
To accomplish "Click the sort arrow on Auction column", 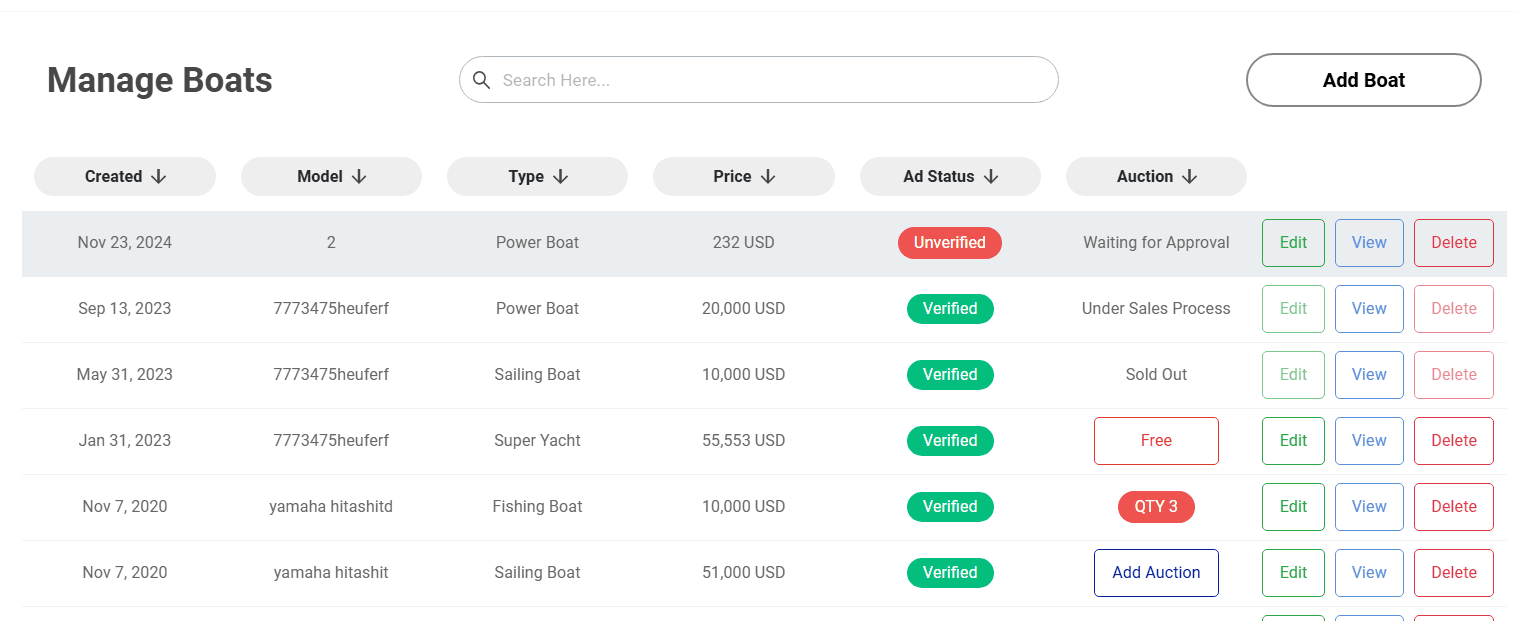I will pyautogui.click(x=1189, y=176).
